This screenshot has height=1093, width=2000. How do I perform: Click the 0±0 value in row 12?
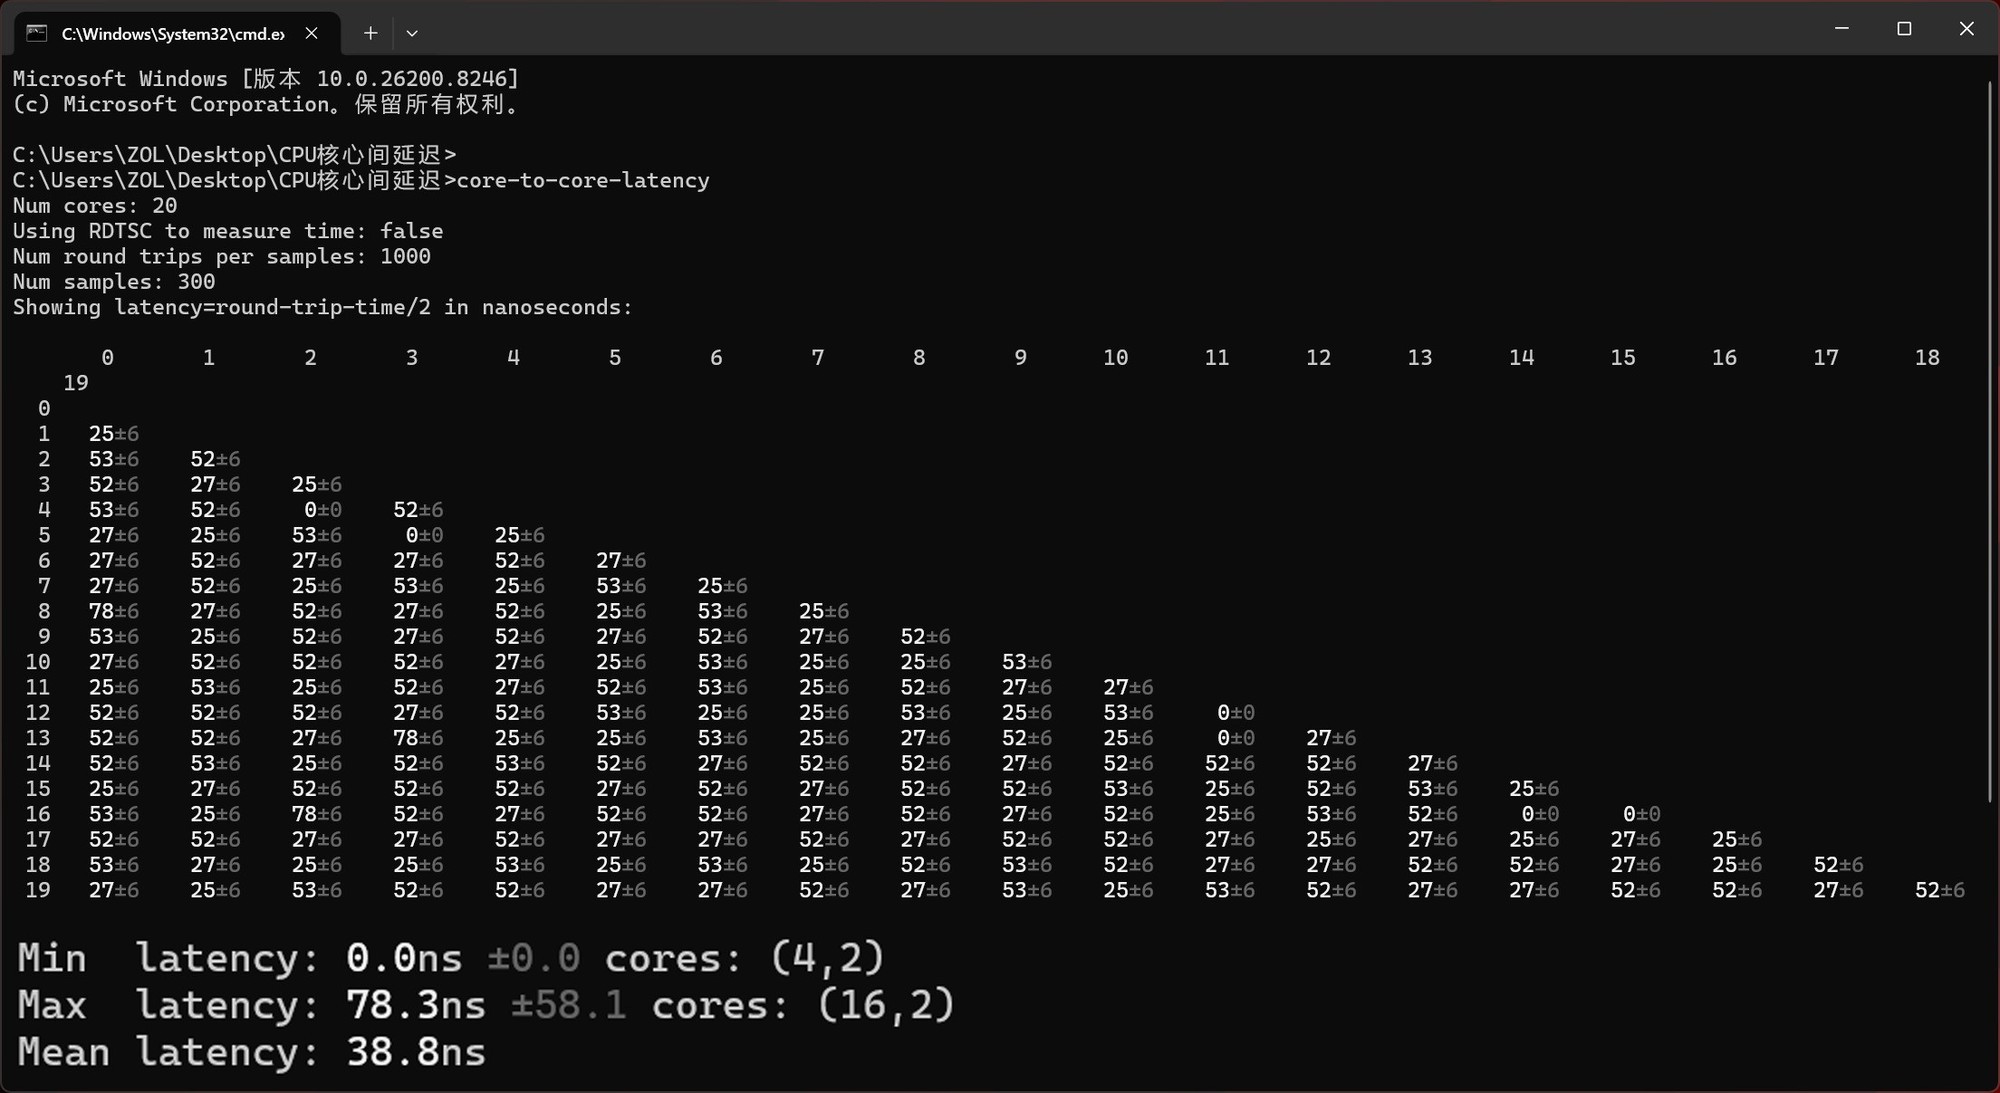(1236, 713)
